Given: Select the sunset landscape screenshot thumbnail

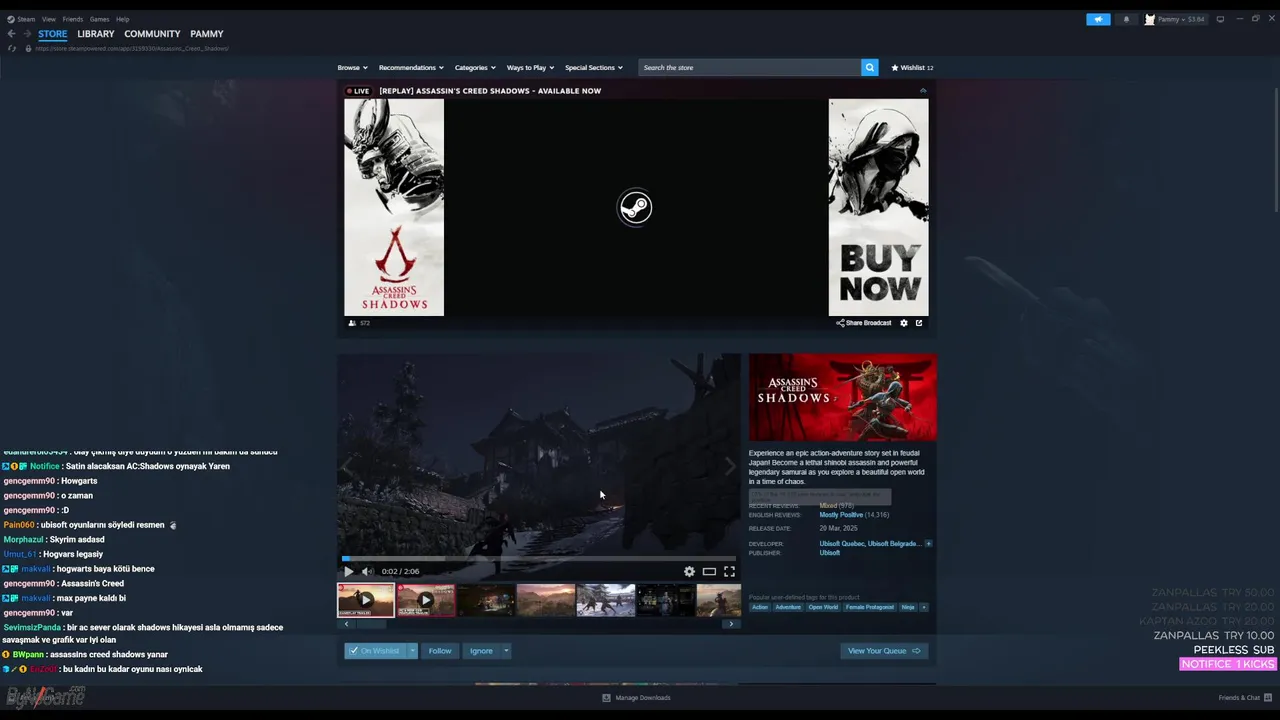Looking at the screenshot, I should coord(546,600).
